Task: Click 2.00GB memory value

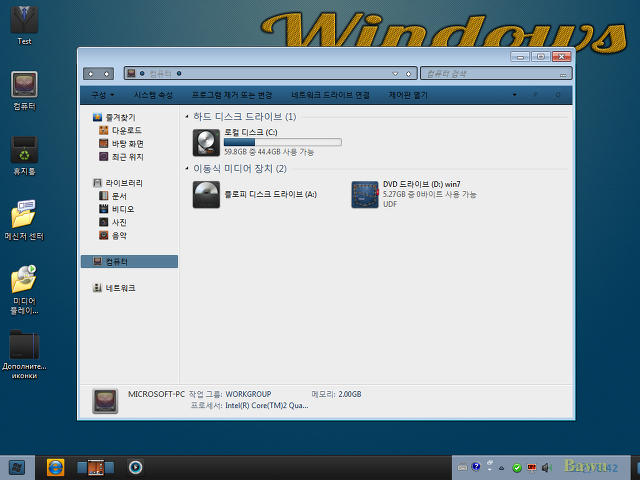Action: click(x=350, y=394)
